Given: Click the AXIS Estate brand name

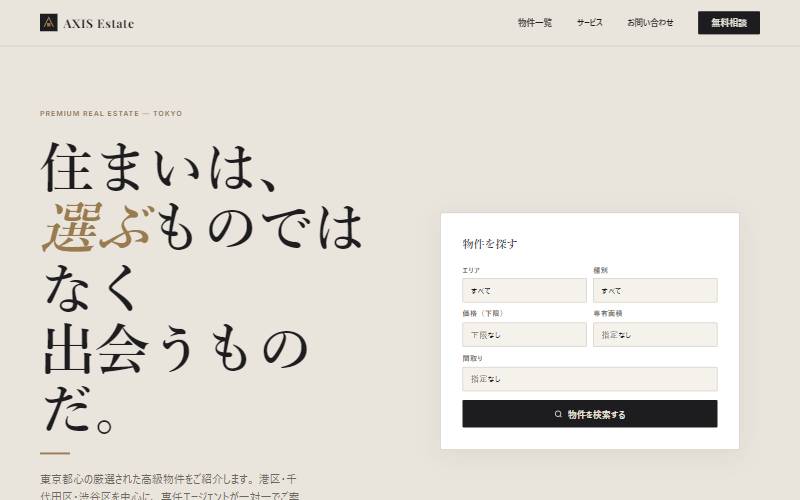Looking at the screenshot, I should coord(98,23).
